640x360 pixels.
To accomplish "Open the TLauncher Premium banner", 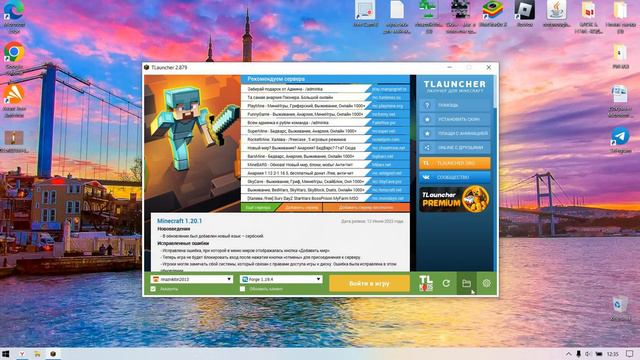I will (455, 199).
